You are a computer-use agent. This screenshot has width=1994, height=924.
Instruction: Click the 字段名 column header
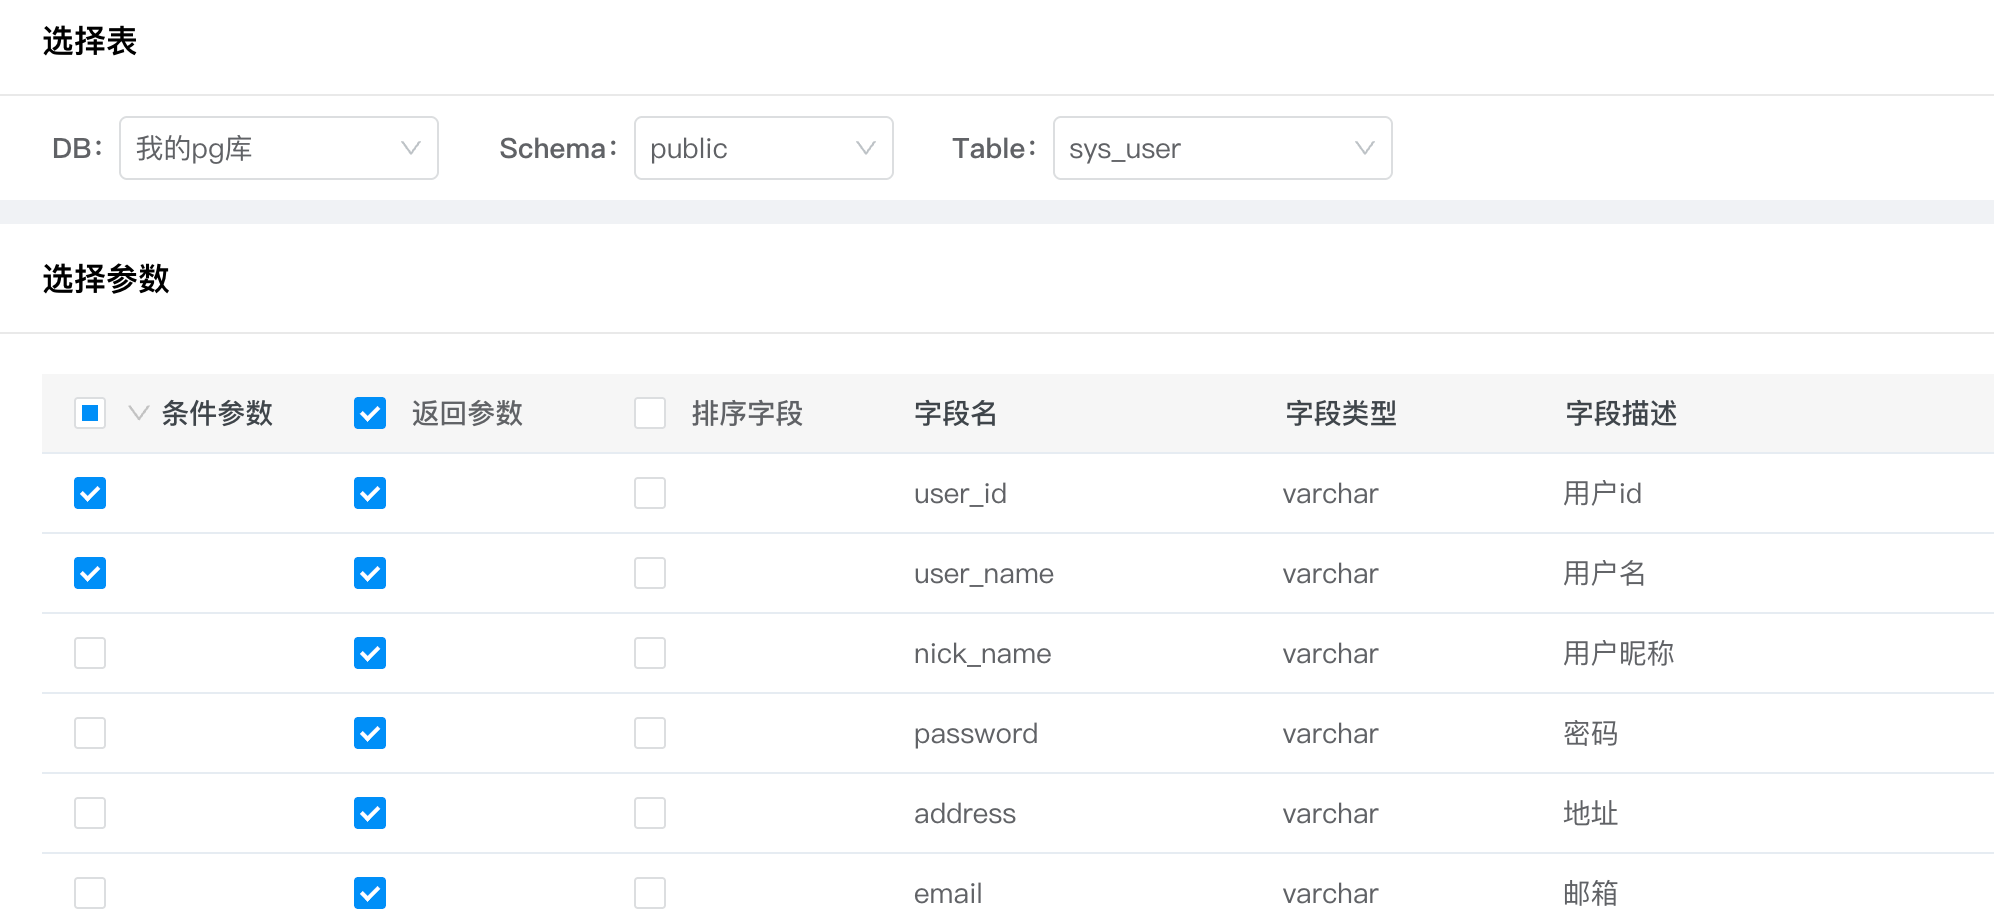click(955, 413)
